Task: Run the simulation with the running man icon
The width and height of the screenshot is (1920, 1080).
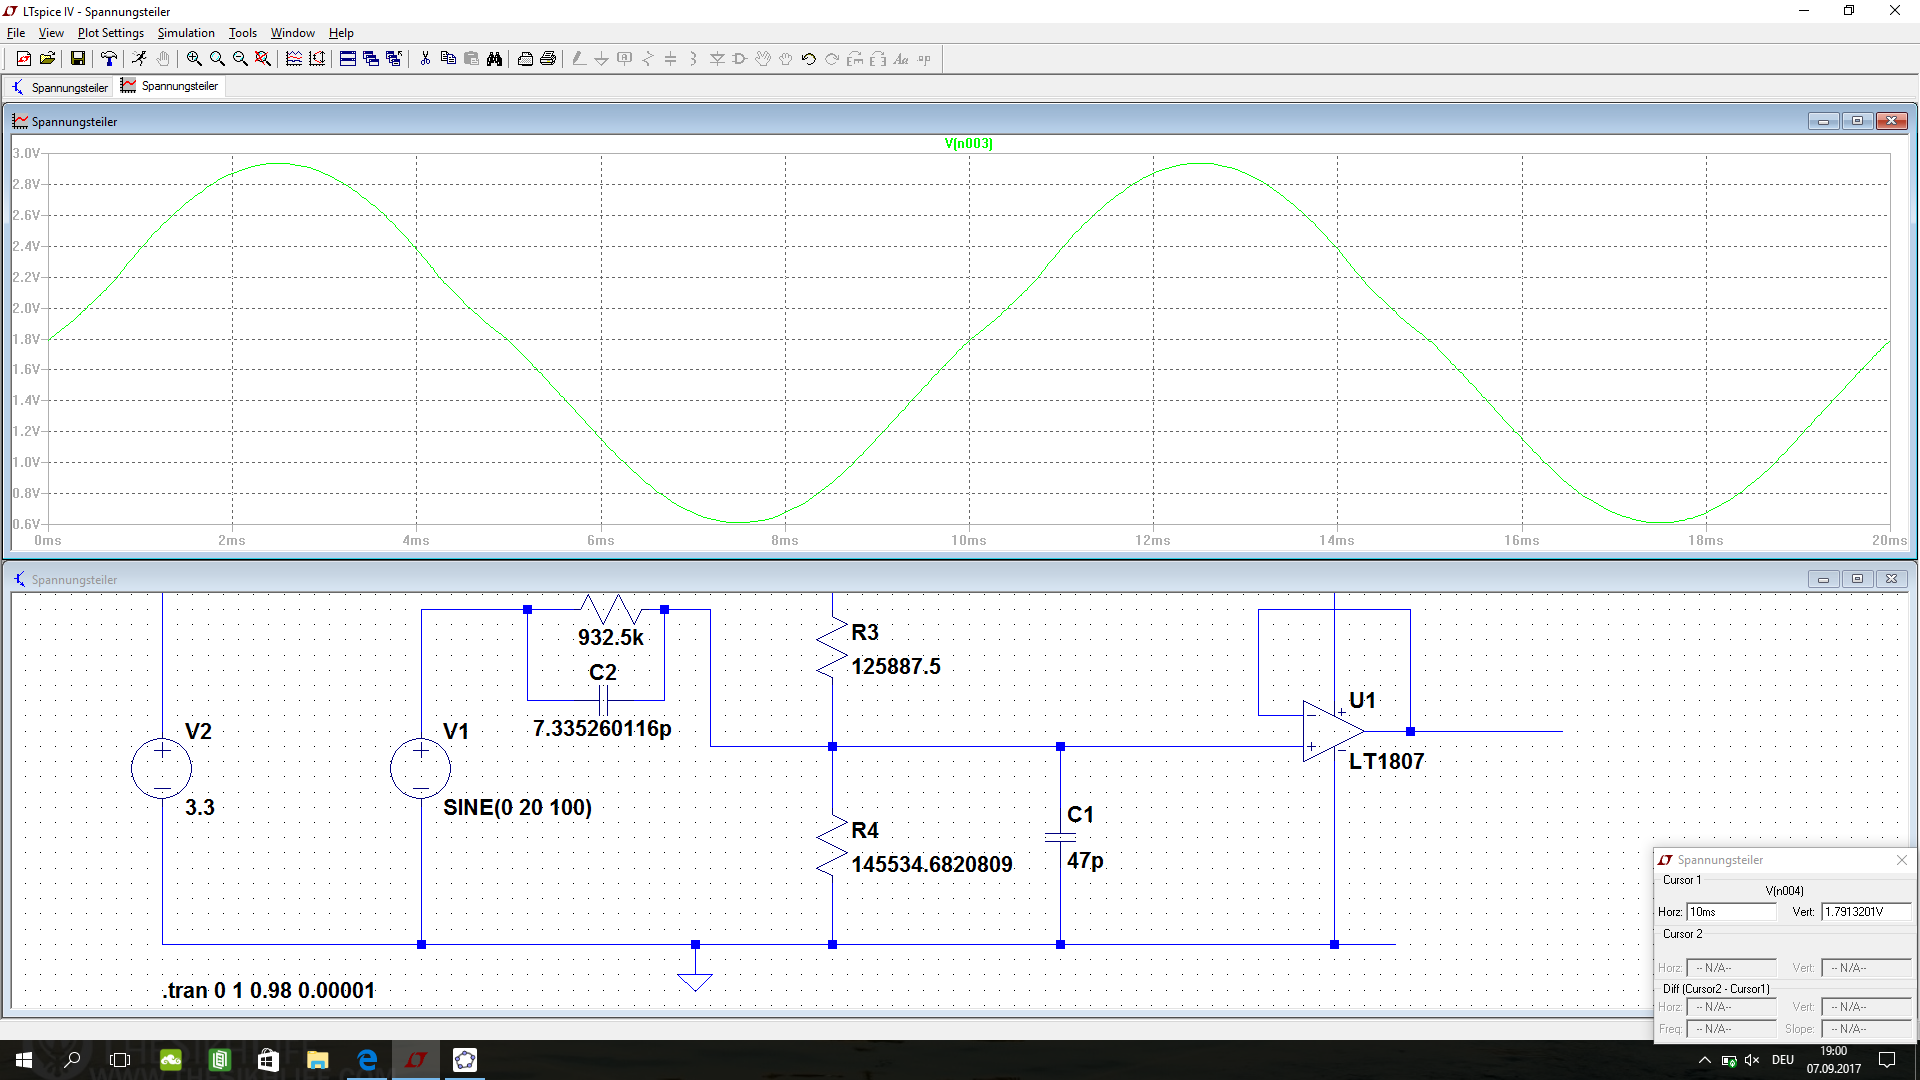Action: click(x=139, y=59)
